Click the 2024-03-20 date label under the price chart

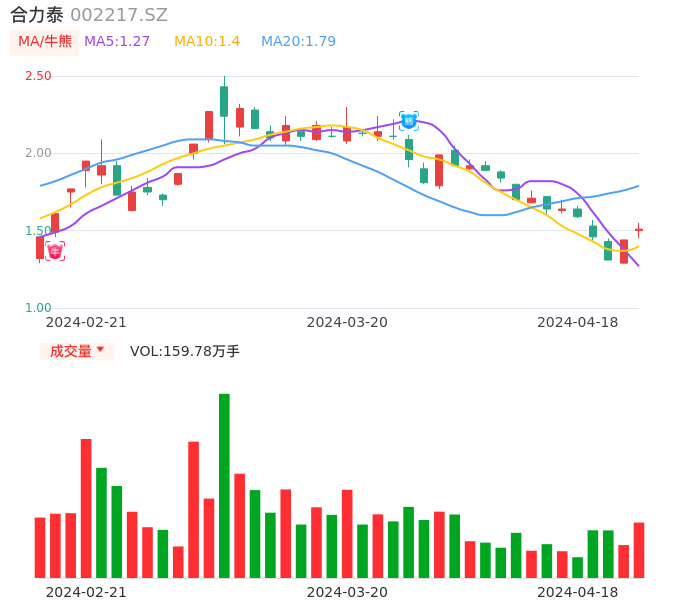pyautogui.click(x=347, y=322)
